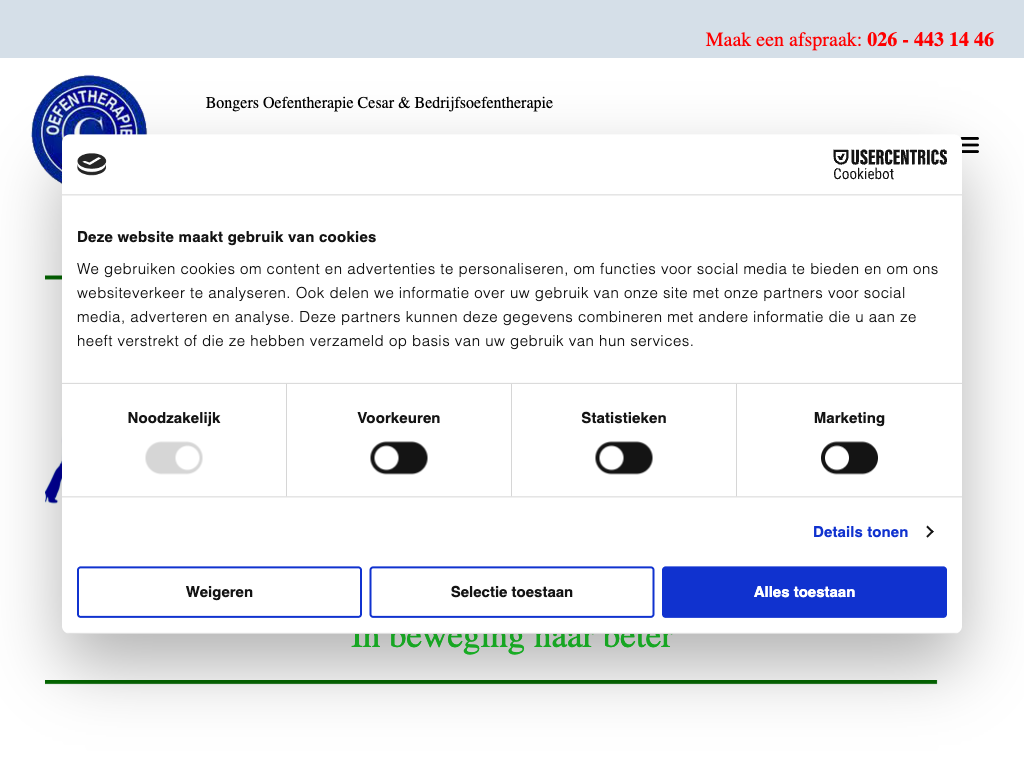This screenshot has width=1024, height=768.
Task: Click the Voorkeuren category label
Action: click(399, 418)
